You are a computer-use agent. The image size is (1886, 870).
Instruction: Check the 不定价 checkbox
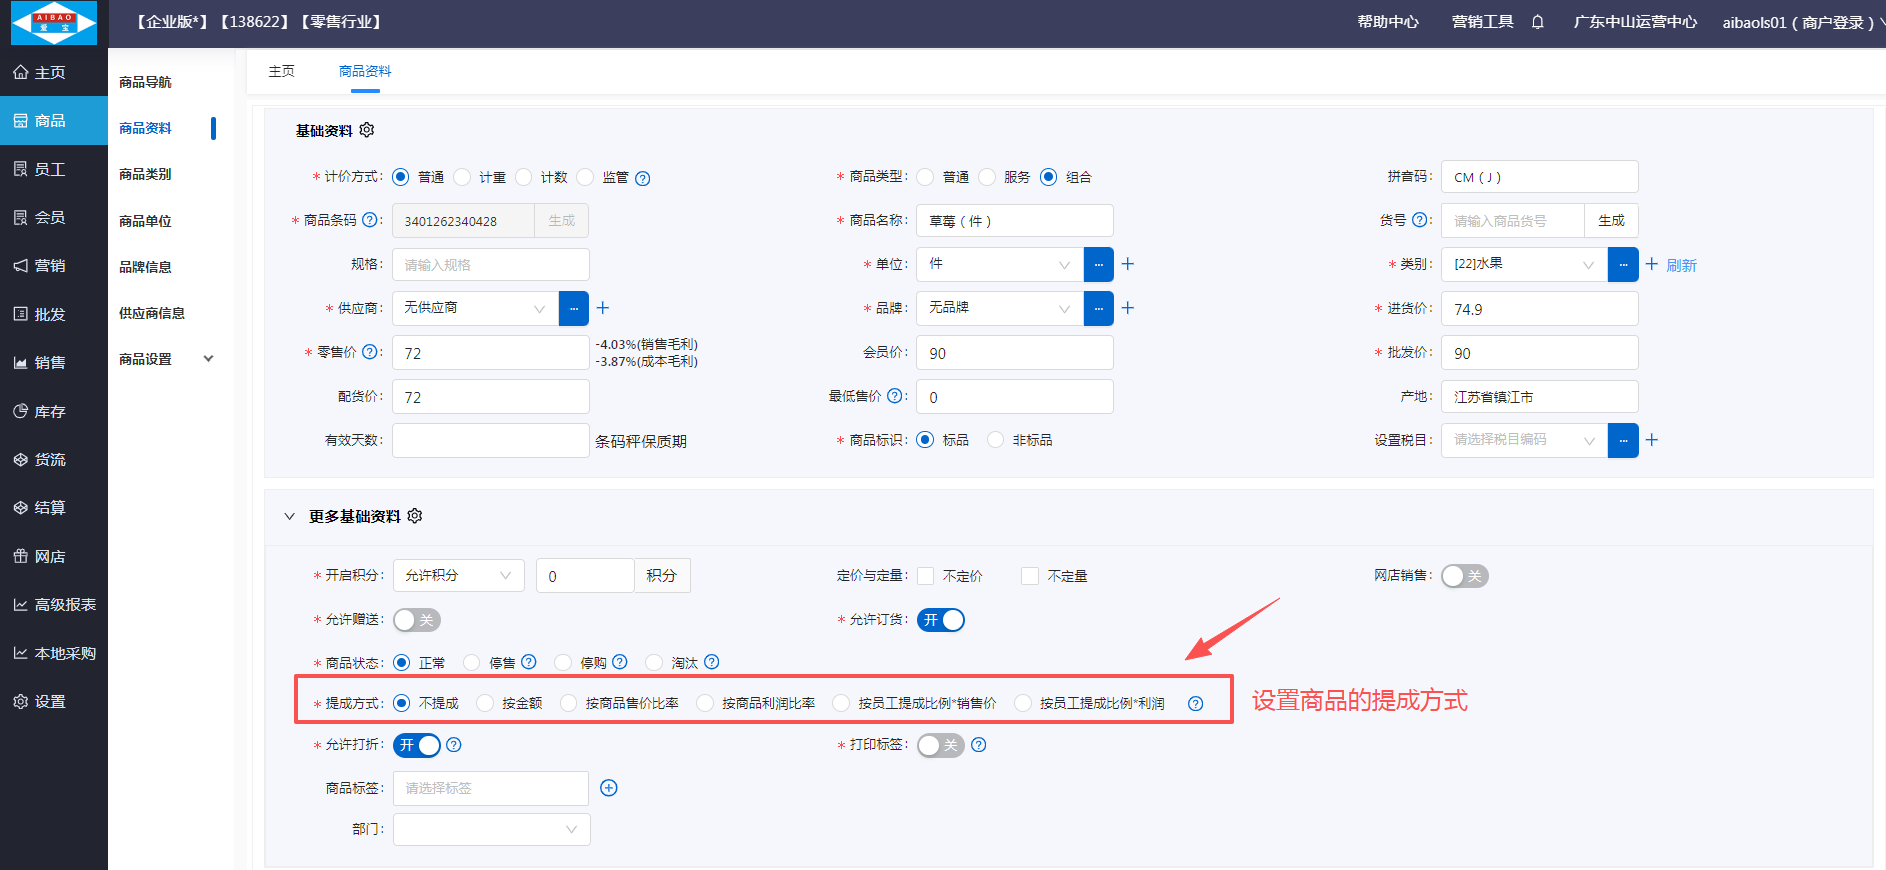926,576
